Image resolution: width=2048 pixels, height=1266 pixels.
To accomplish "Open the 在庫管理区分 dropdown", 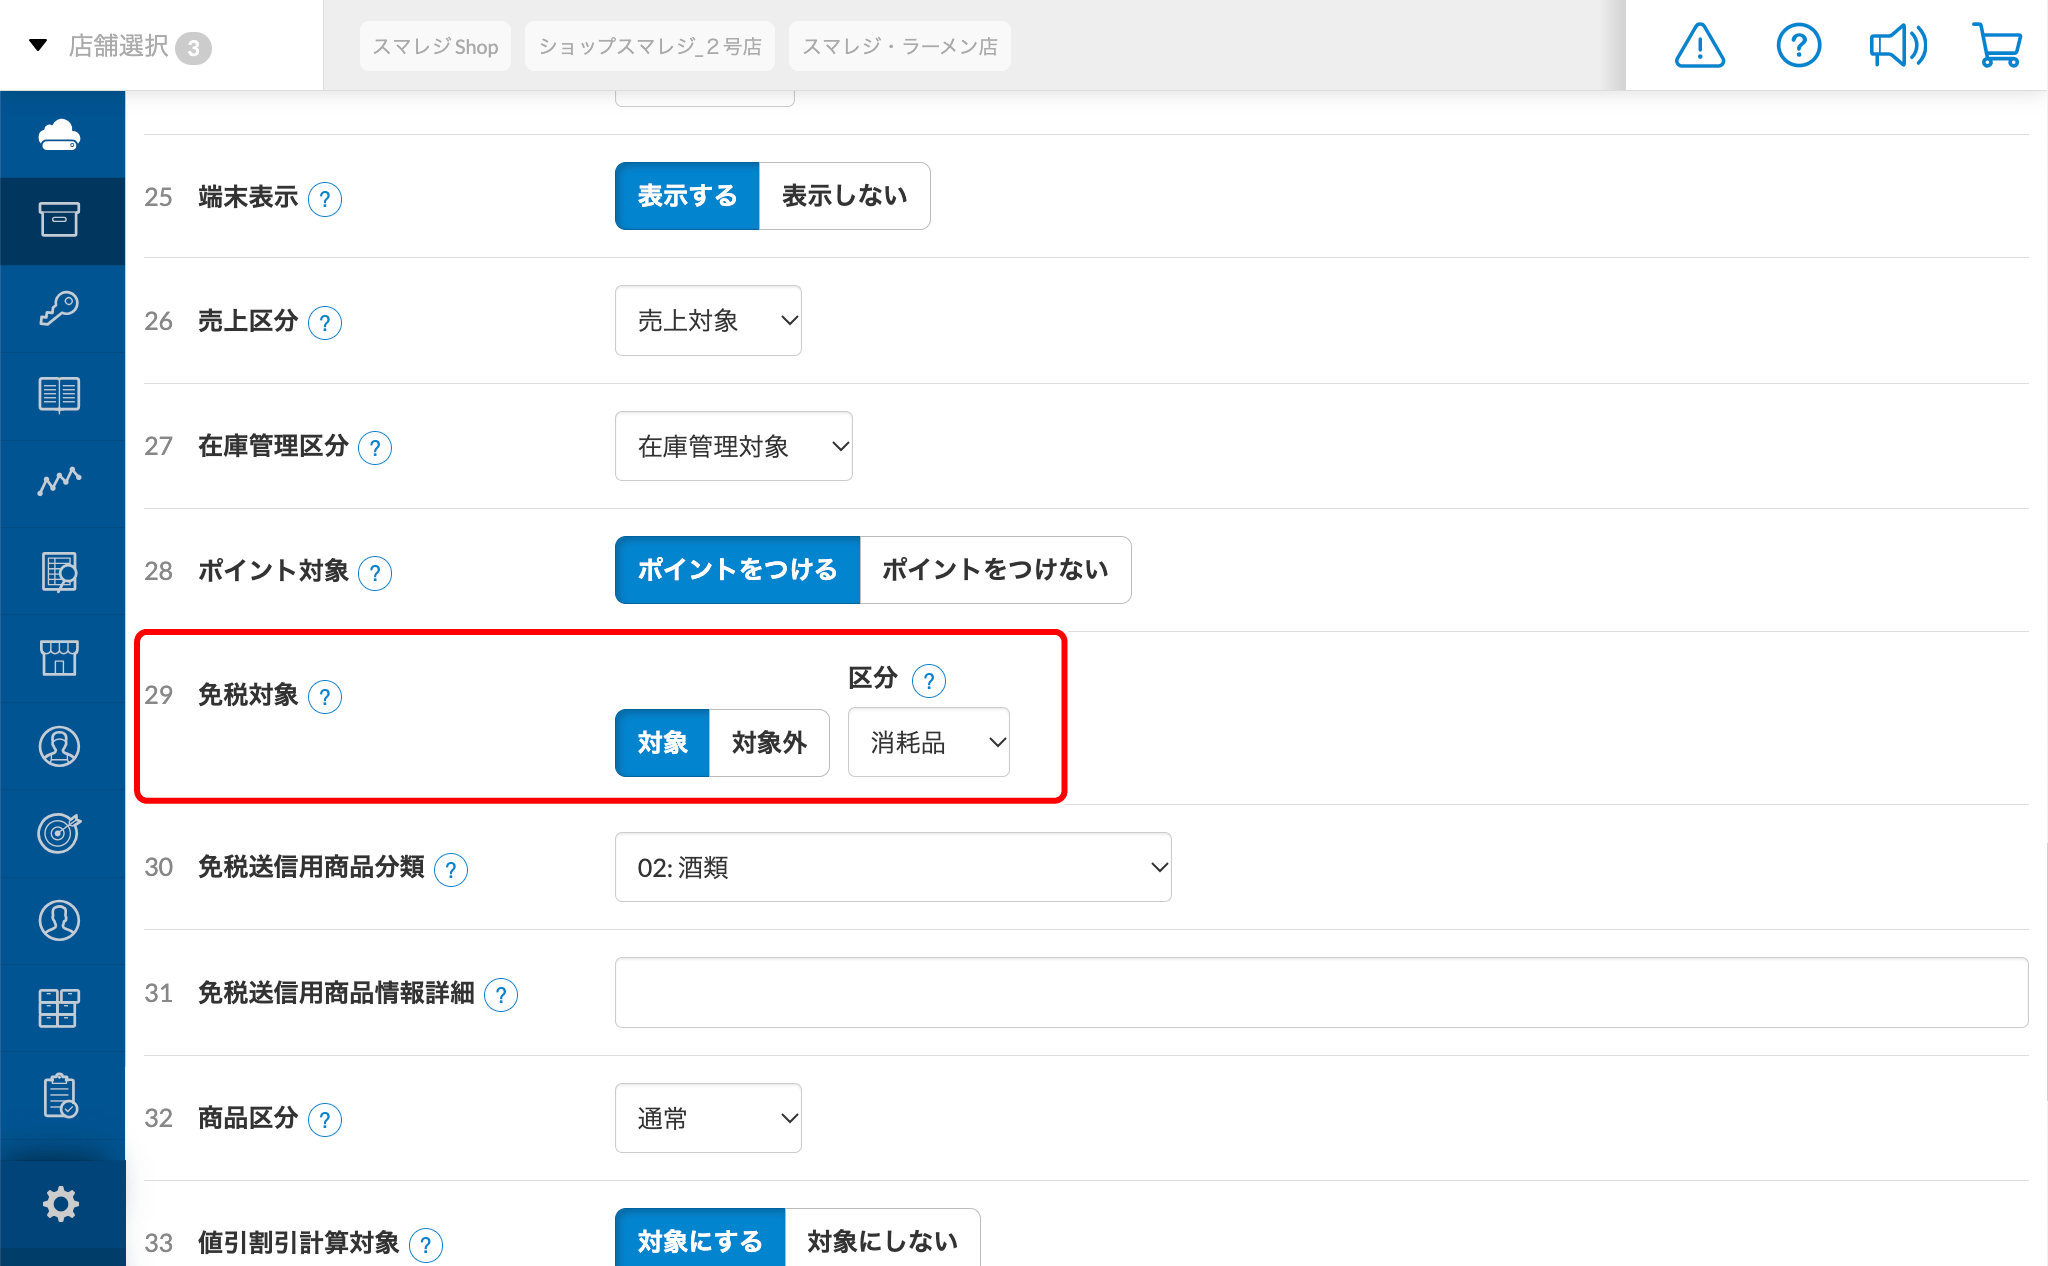I will pos(734,446).
